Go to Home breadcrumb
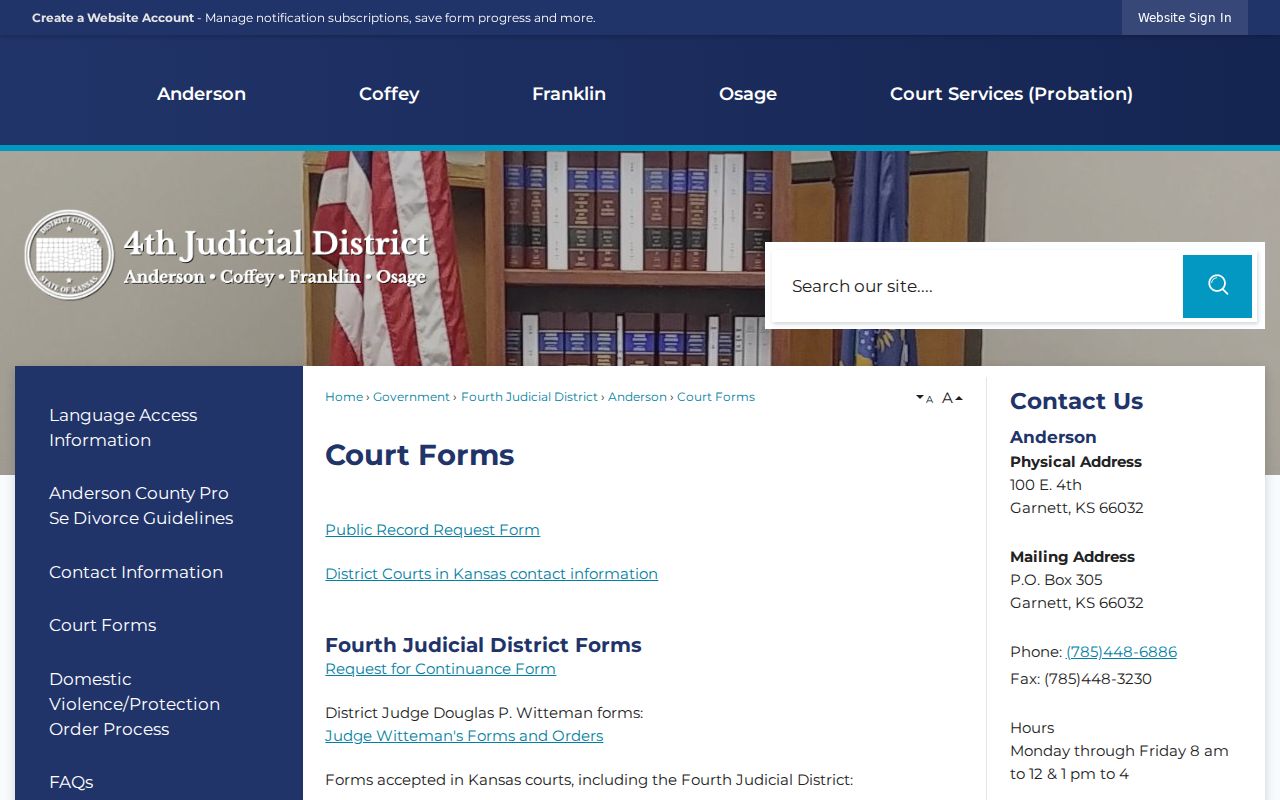This screenshot has height=800, width=1280. coord(344,397)
